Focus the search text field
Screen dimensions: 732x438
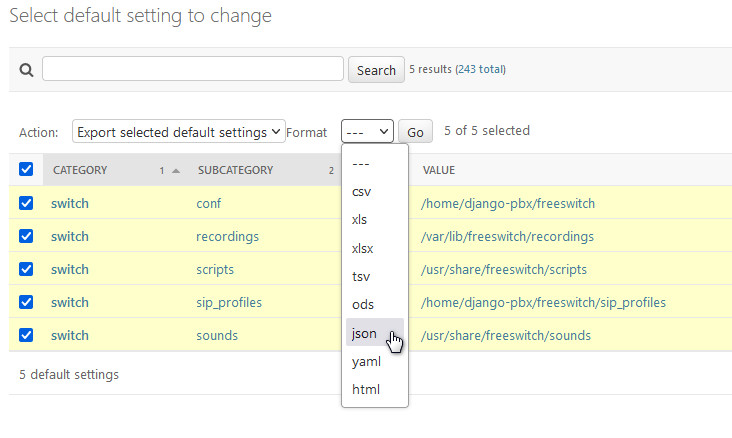193,69
